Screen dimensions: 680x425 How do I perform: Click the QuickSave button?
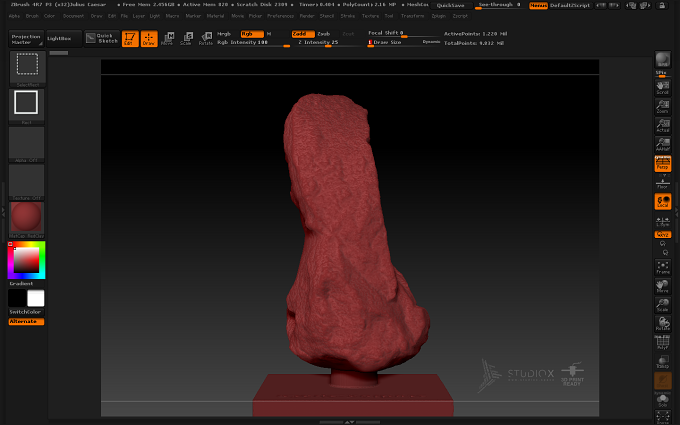point(451,6)
